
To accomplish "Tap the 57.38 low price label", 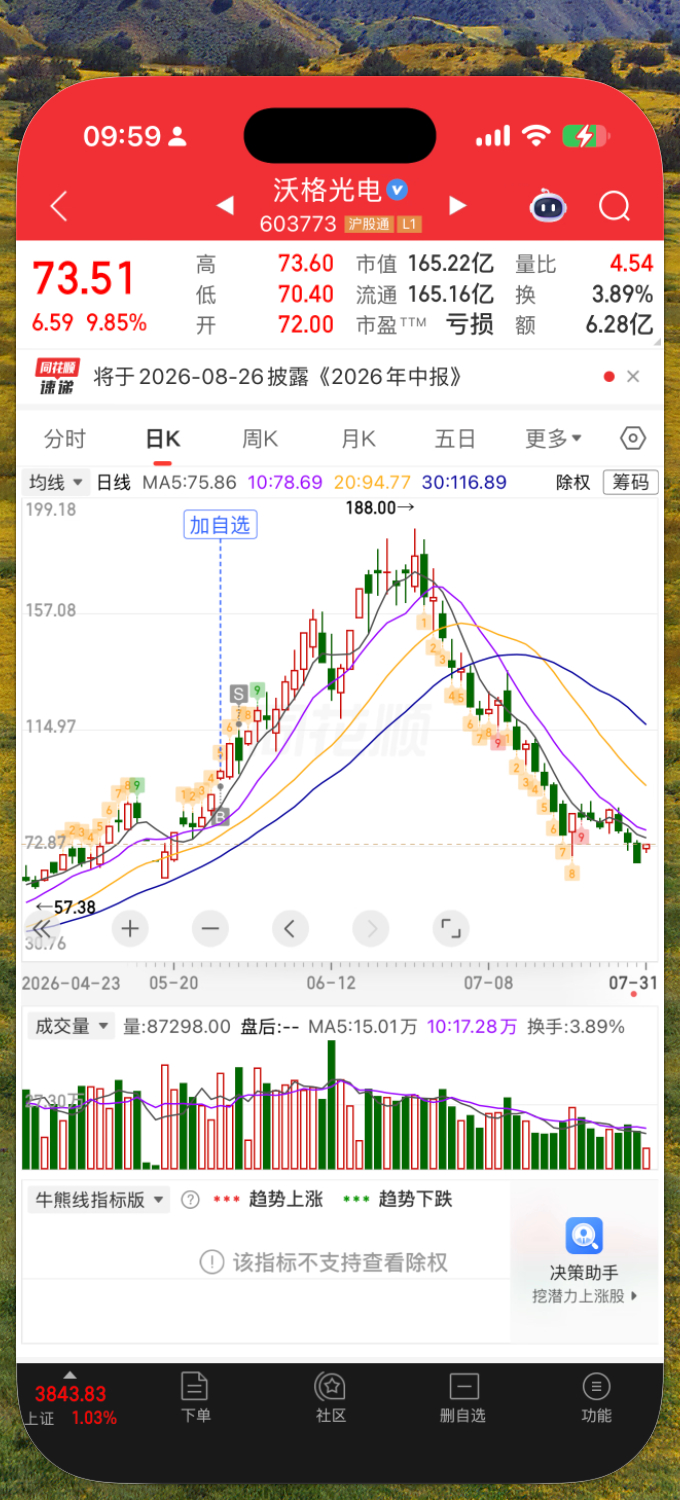I will [64, 907].
